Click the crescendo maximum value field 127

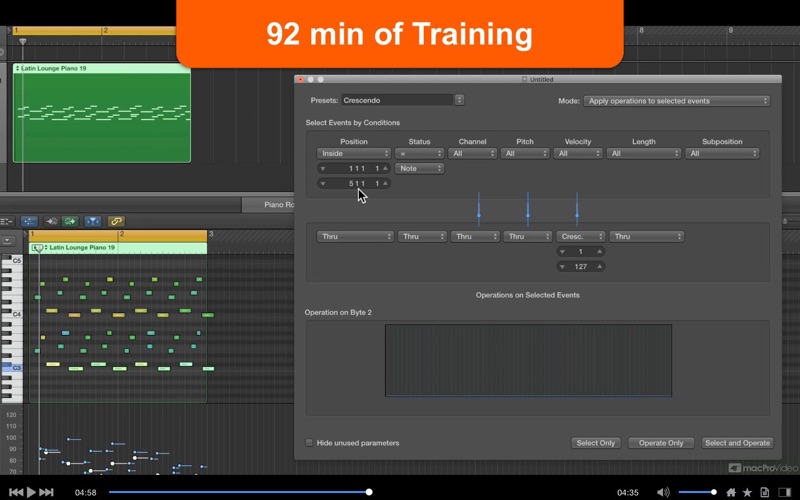tap(581, 266)
